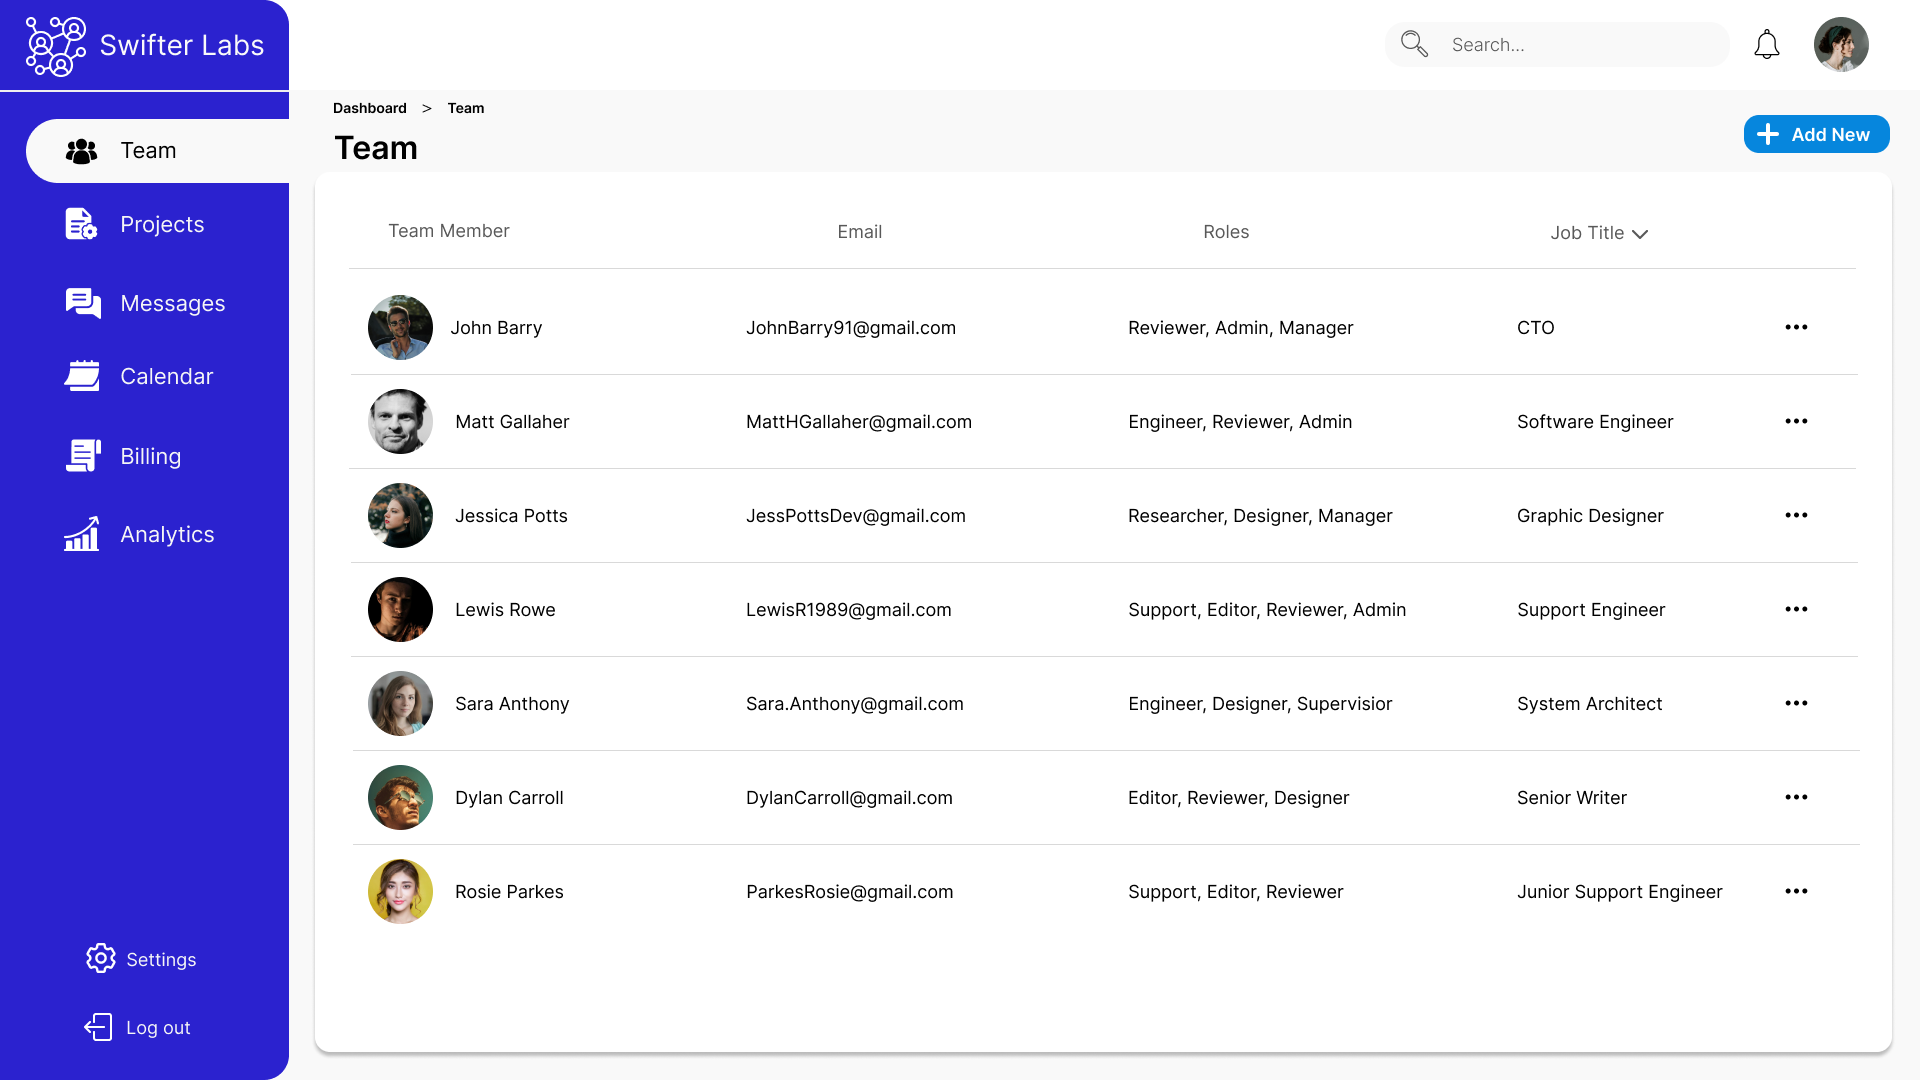Click the Swifter Labs logo

point(56,46)
